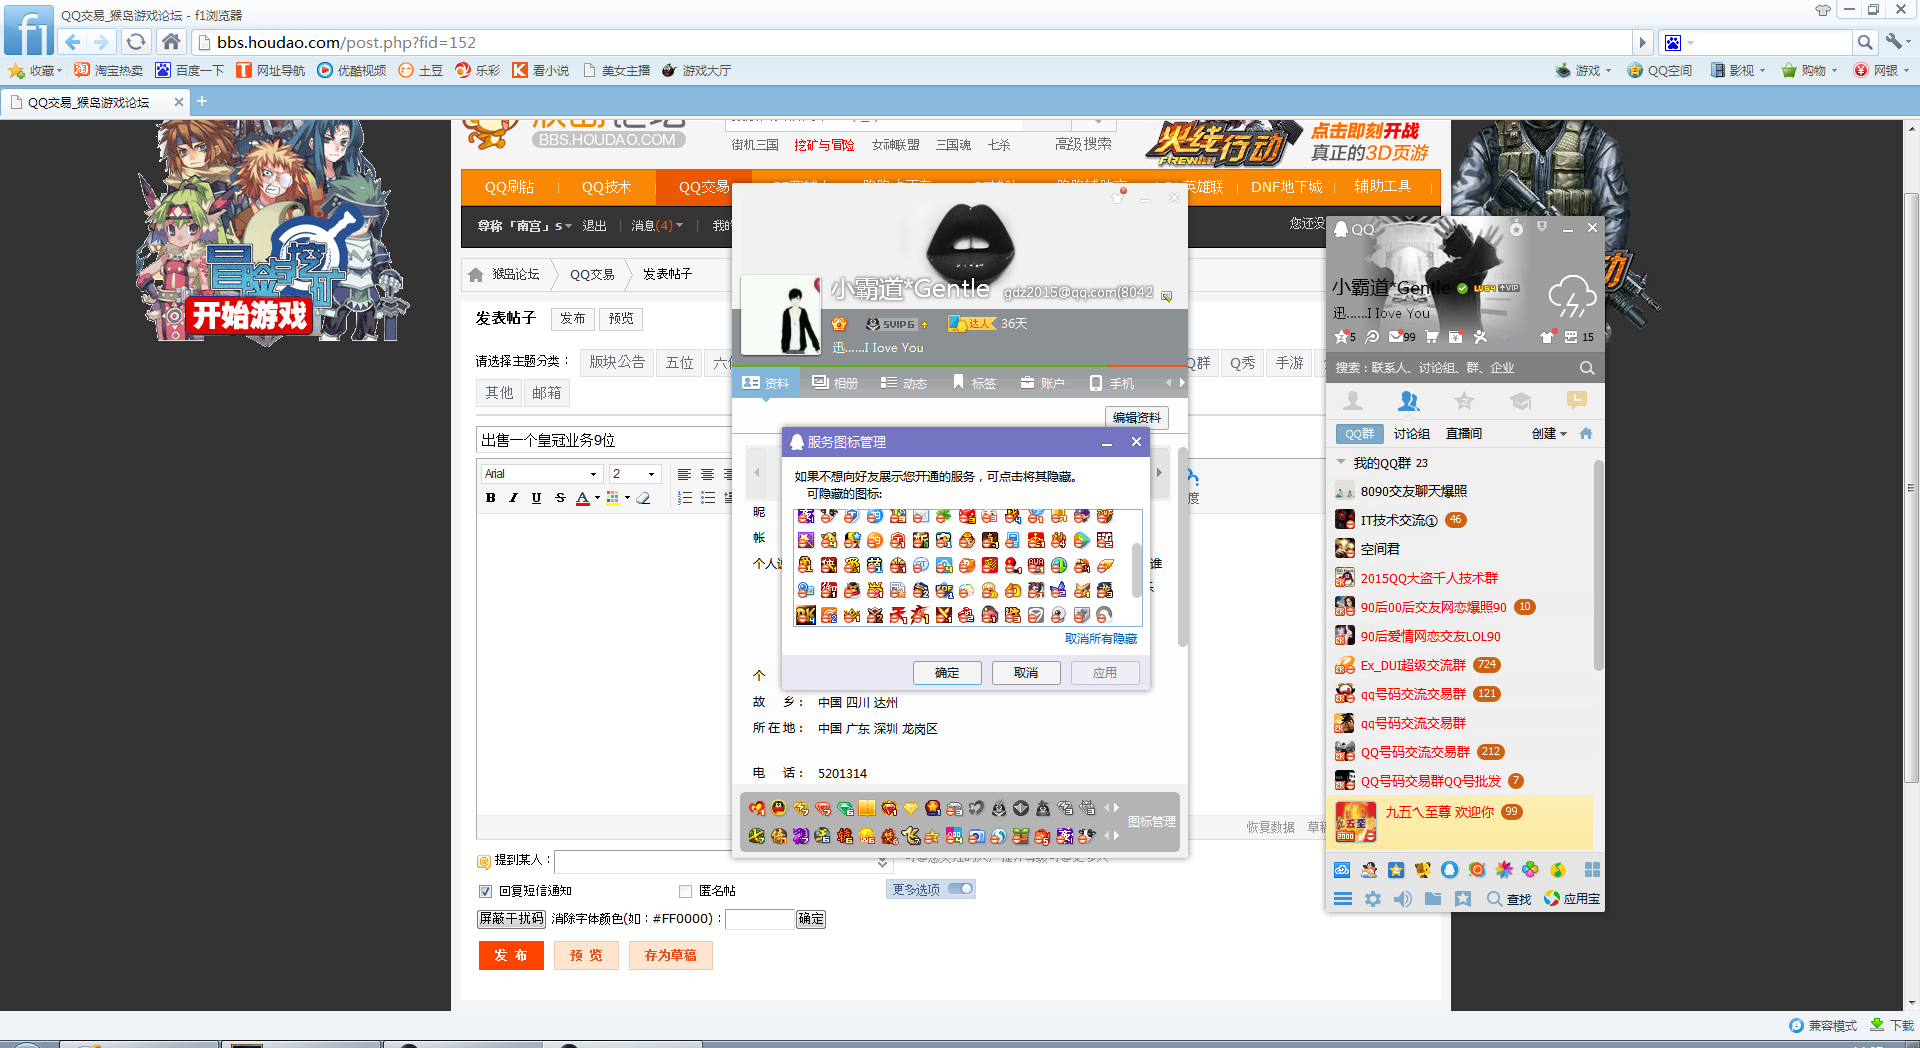1920x1048 pixels.
Task: Open QZone yellow star app icon
Action: pyautogui.click(x=1396, y=870)
